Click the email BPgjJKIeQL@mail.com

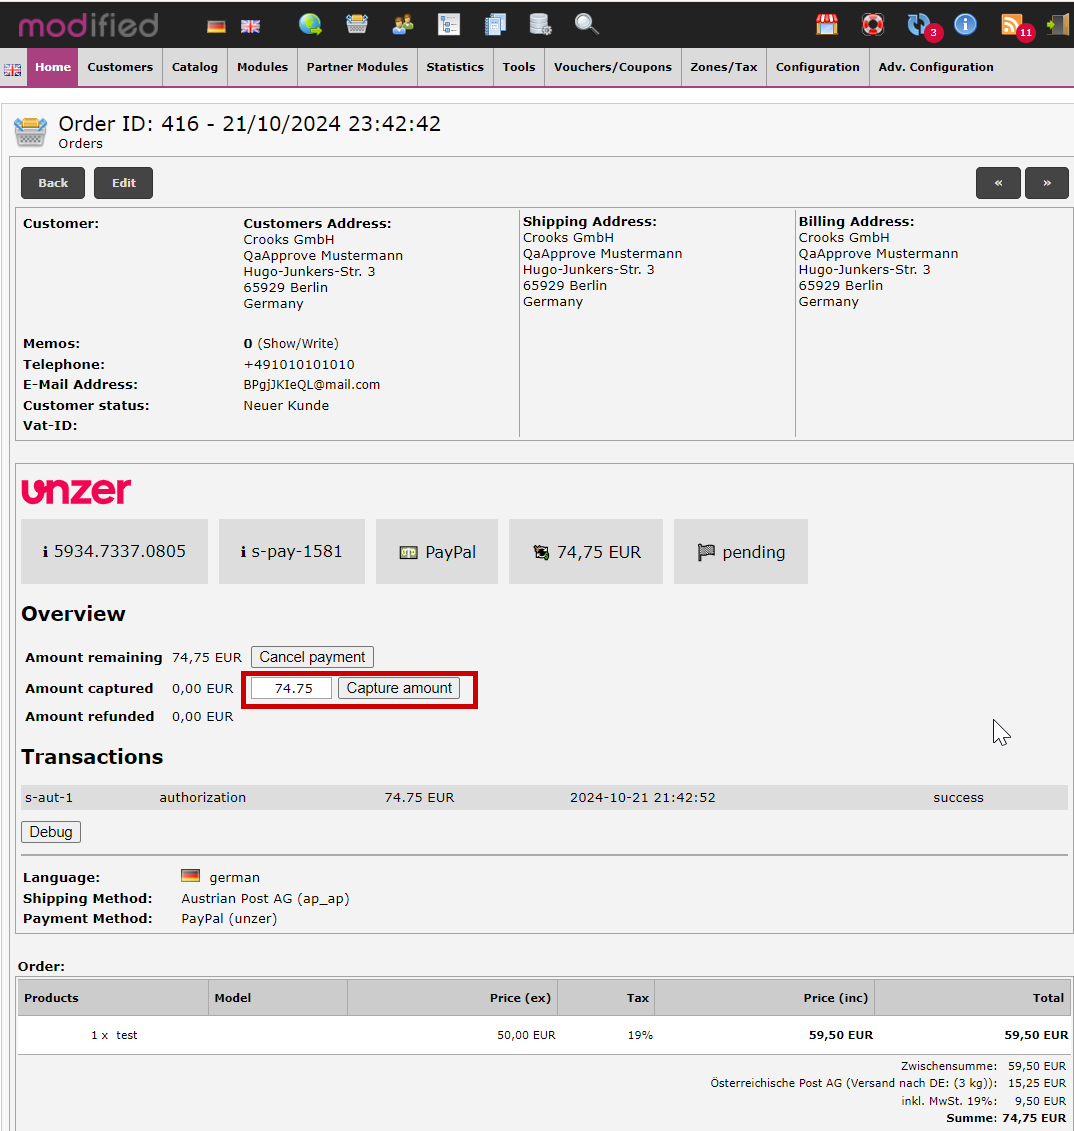[312, 384]
